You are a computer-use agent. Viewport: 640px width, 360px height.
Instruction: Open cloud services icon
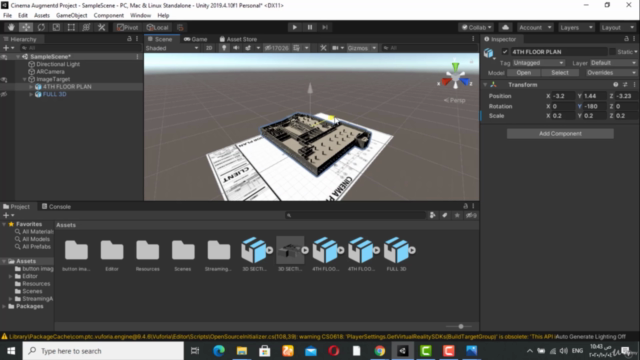click(x=505, y=27)
